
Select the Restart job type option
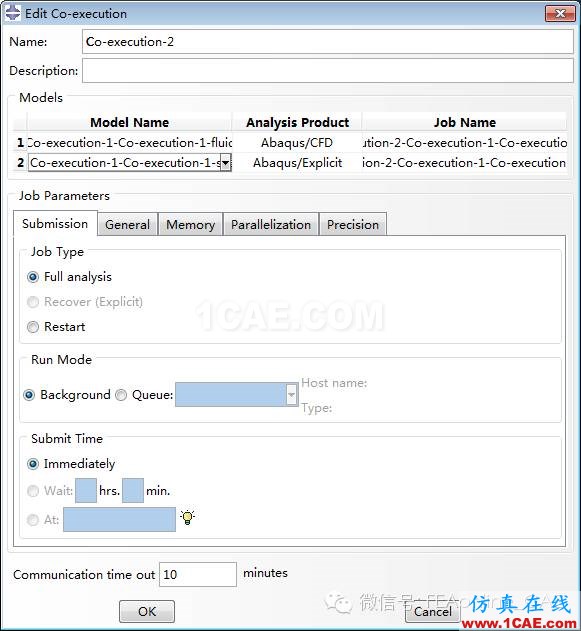[33, 327]
